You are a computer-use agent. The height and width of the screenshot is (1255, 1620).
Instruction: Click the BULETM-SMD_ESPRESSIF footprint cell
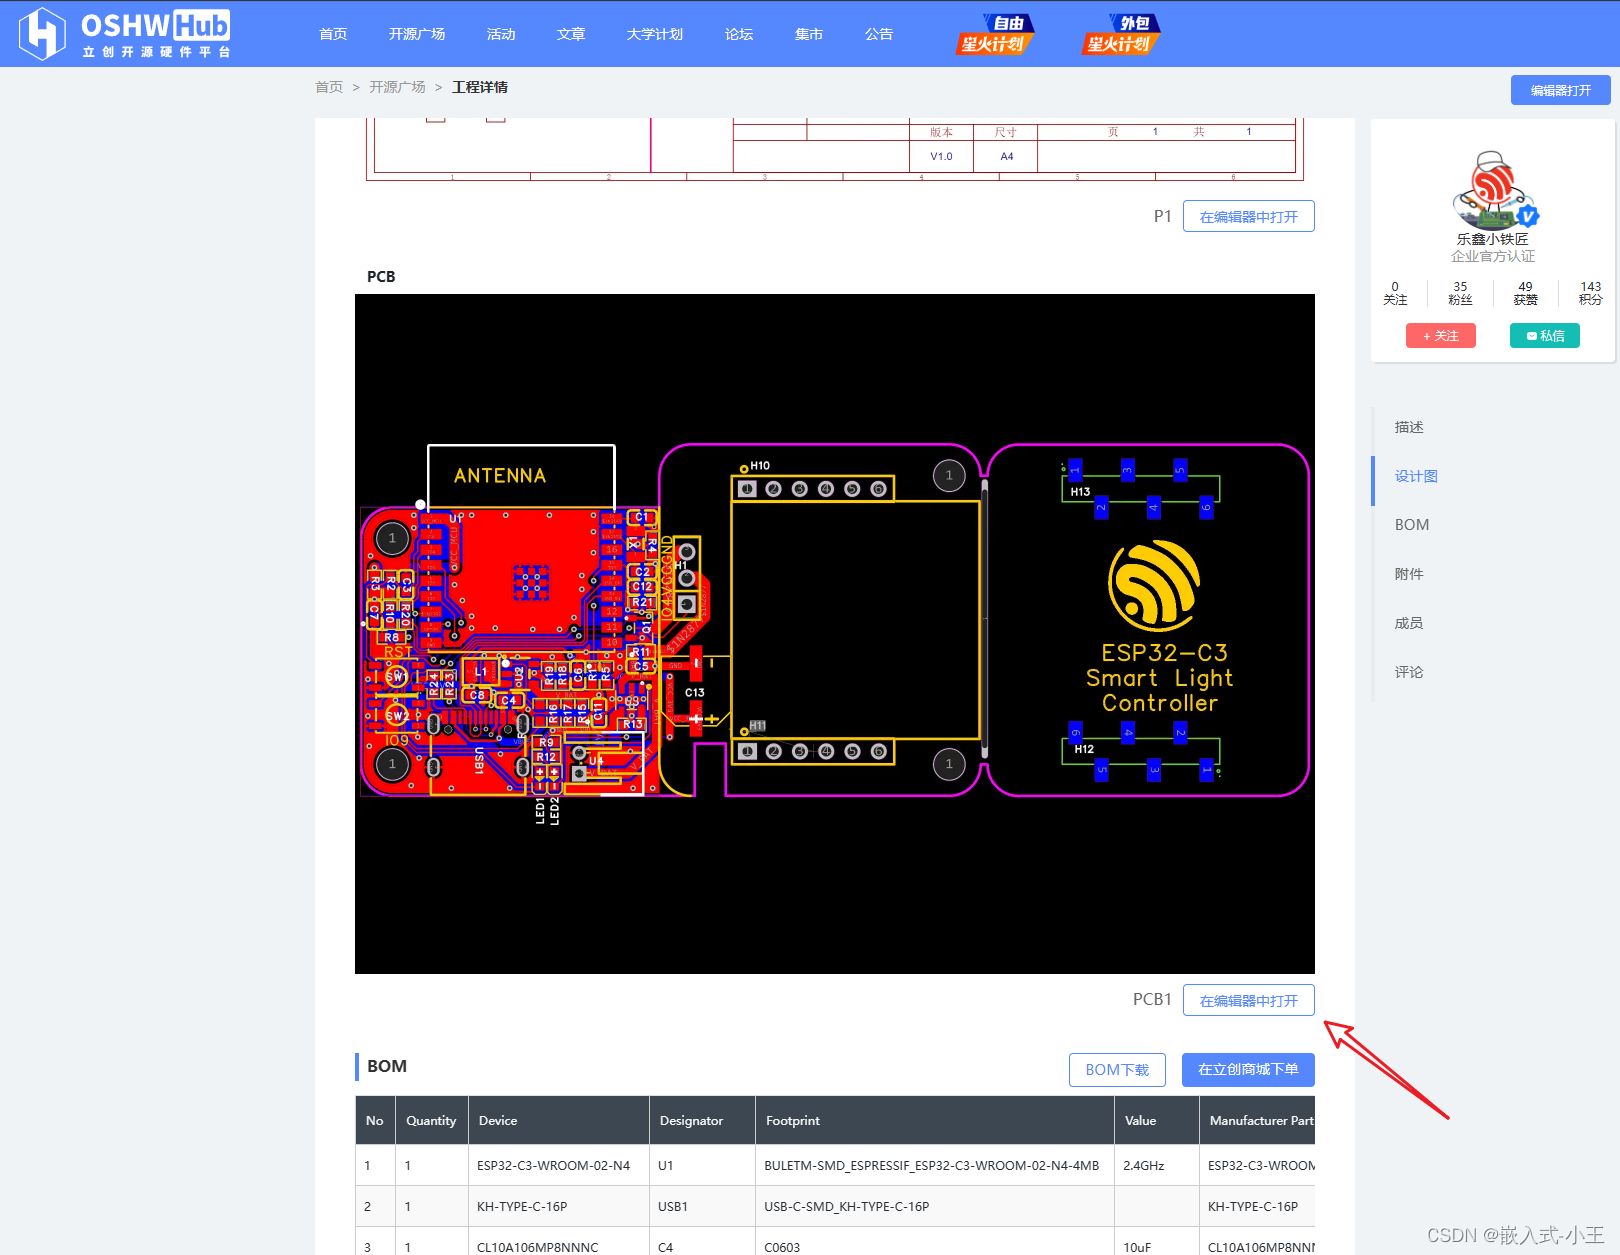coord(935,1165)
